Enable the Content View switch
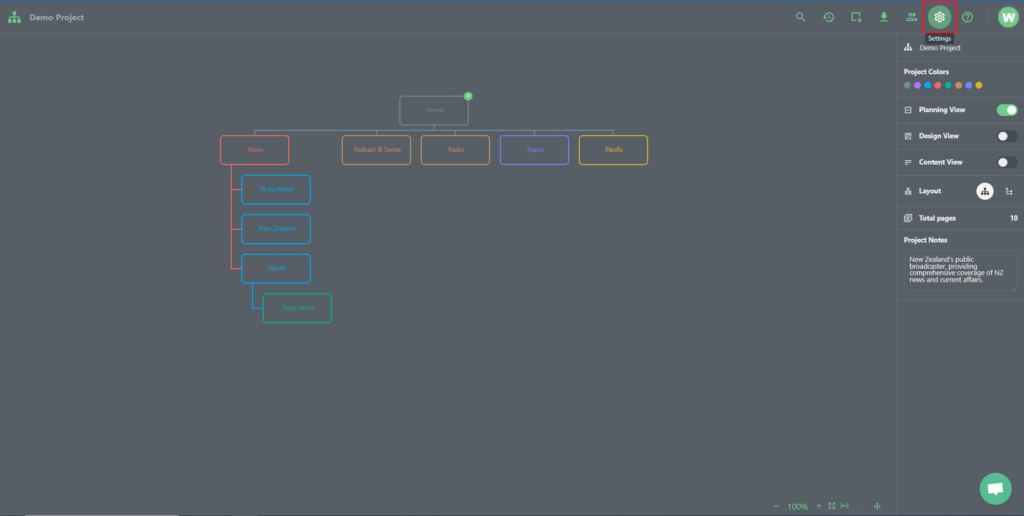This screenshot has width=1024, height=516. [1006, 162]
